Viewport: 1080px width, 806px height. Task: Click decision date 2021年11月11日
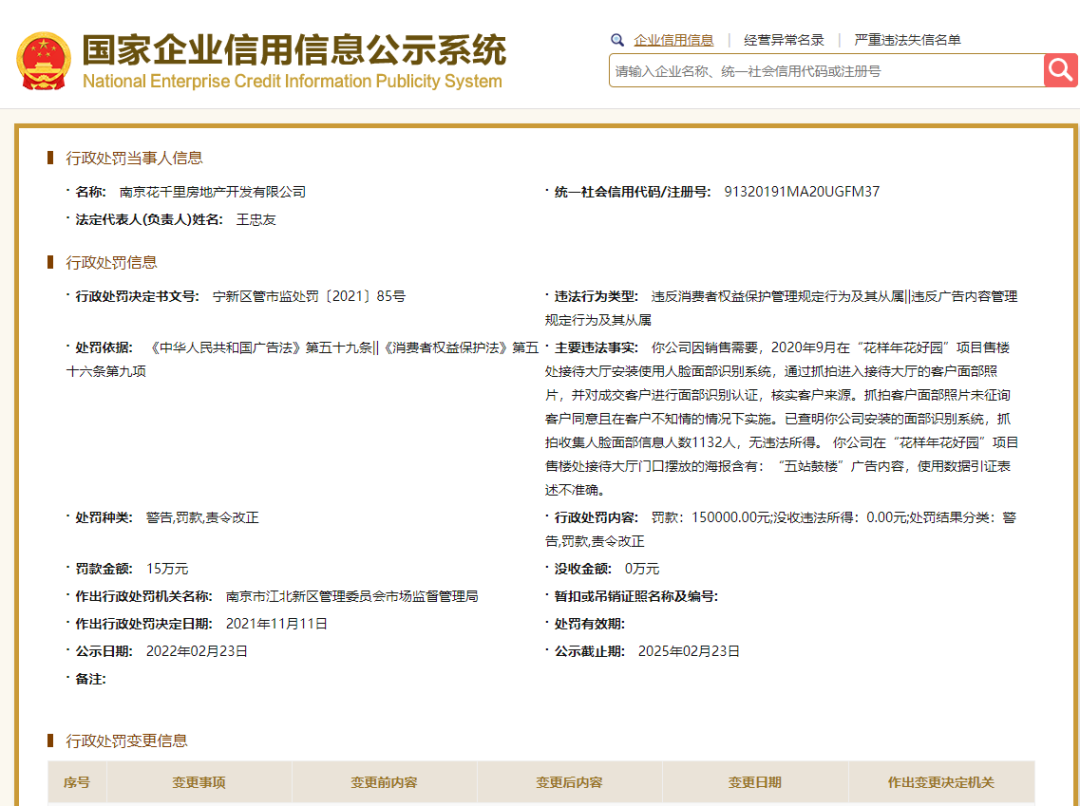point(276,623)
